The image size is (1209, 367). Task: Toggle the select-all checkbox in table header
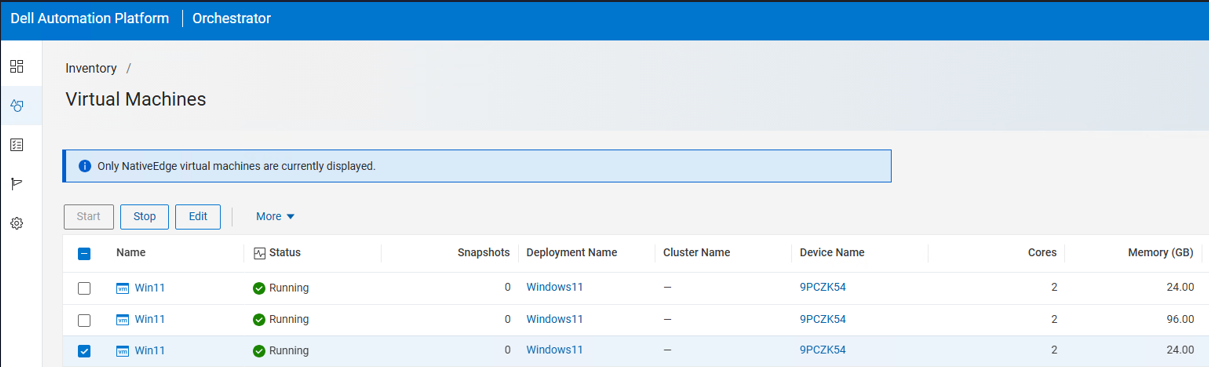click(x=84, y=254)
